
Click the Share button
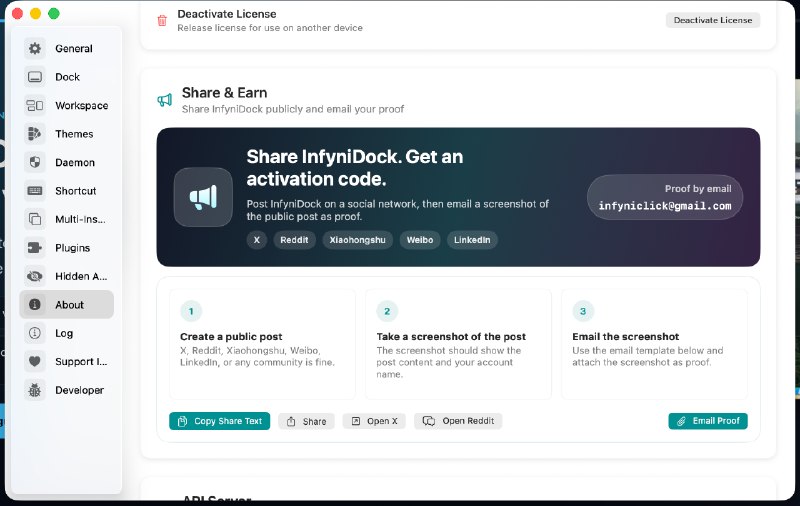pyautogui.click(x=306, y=421)
